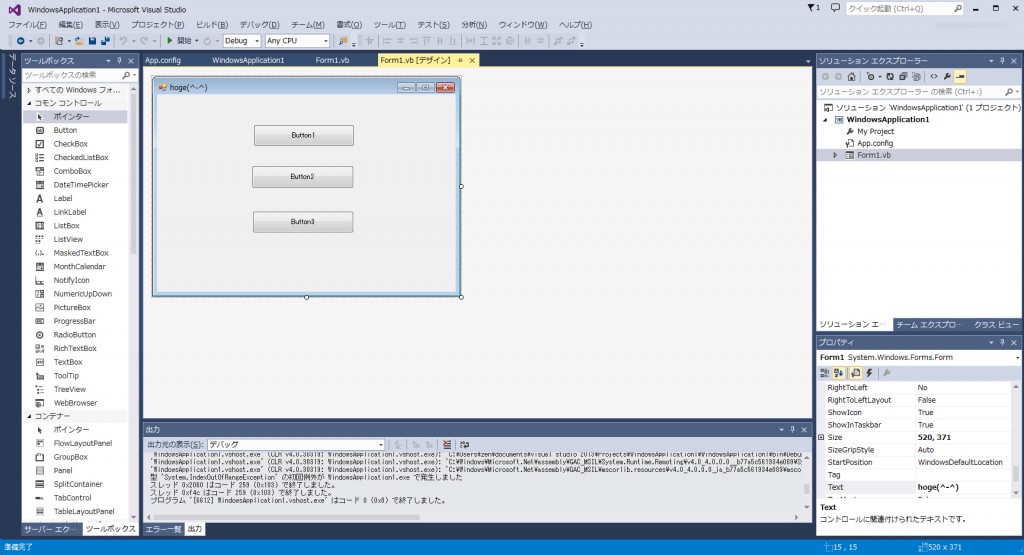1024x555 pixels.
Task: Switch to the サーバー エクスプローラー tab
Action: point(51,529)
